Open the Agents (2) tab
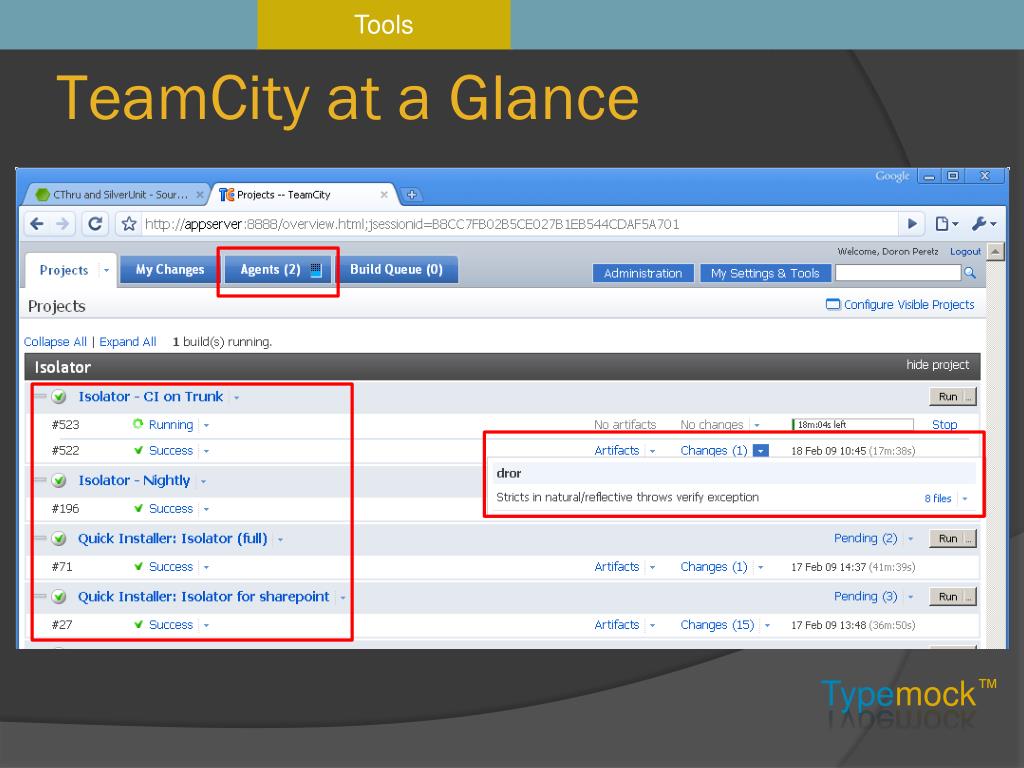The height and width of the screenshot is (768, 1024). (x=278, y=270)
